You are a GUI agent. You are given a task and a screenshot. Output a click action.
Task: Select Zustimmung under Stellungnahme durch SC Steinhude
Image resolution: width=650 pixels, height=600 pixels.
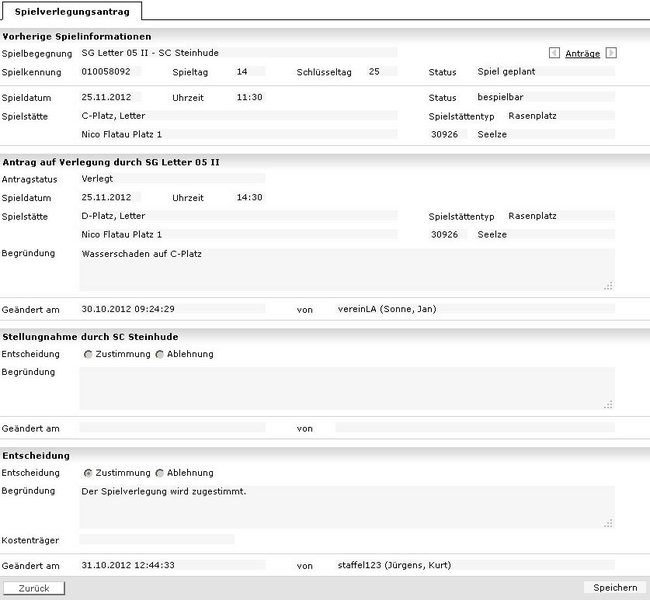coord(88,354)
